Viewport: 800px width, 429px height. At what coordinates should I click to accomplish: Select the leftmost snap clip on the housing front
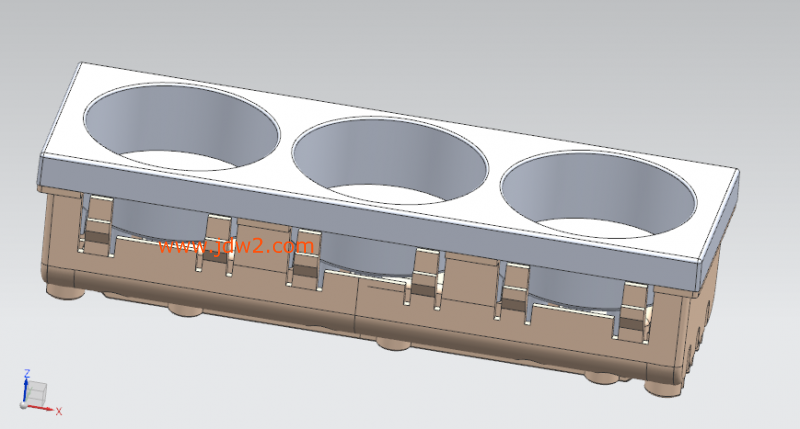[x=97, y=225]
